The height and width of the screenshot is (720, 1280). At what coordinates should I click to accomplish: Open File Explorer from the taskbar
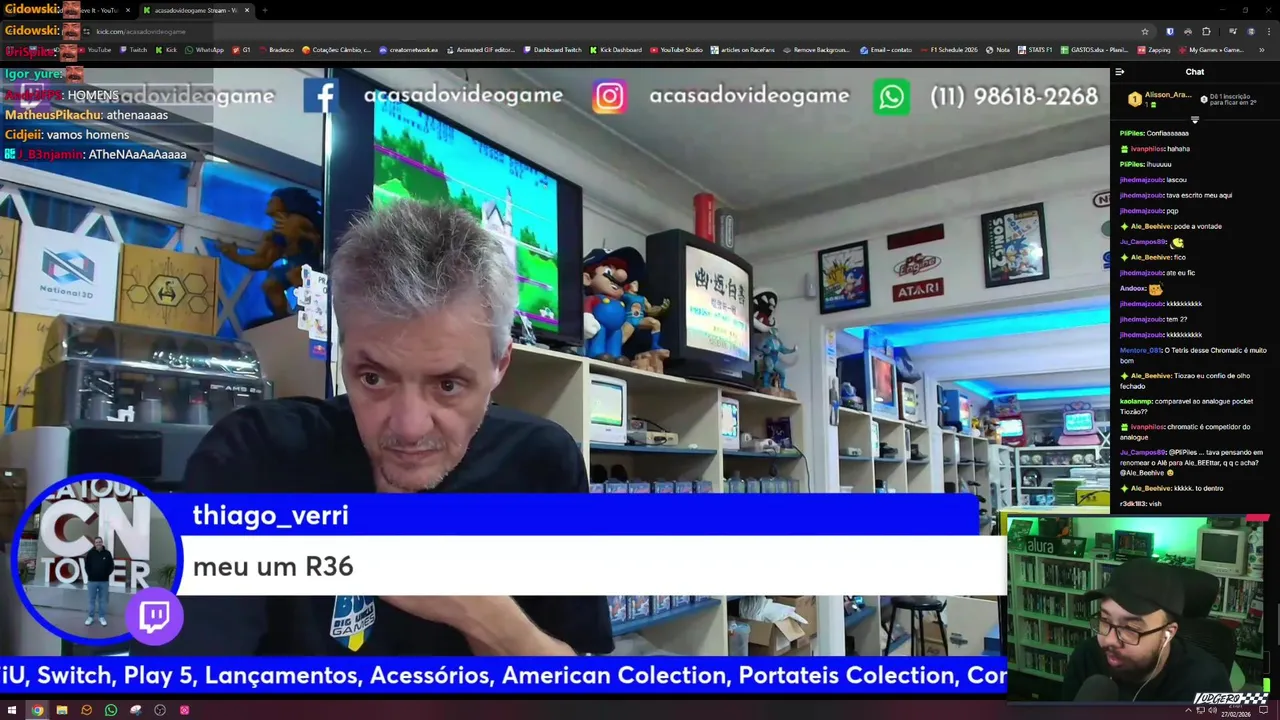(x=62, y=710)
